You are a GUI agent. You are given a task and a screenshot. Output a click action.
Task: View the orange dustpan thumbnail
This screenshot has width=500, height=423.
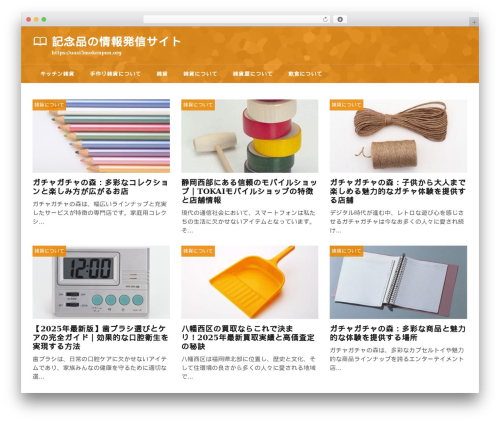coord(250,282)
